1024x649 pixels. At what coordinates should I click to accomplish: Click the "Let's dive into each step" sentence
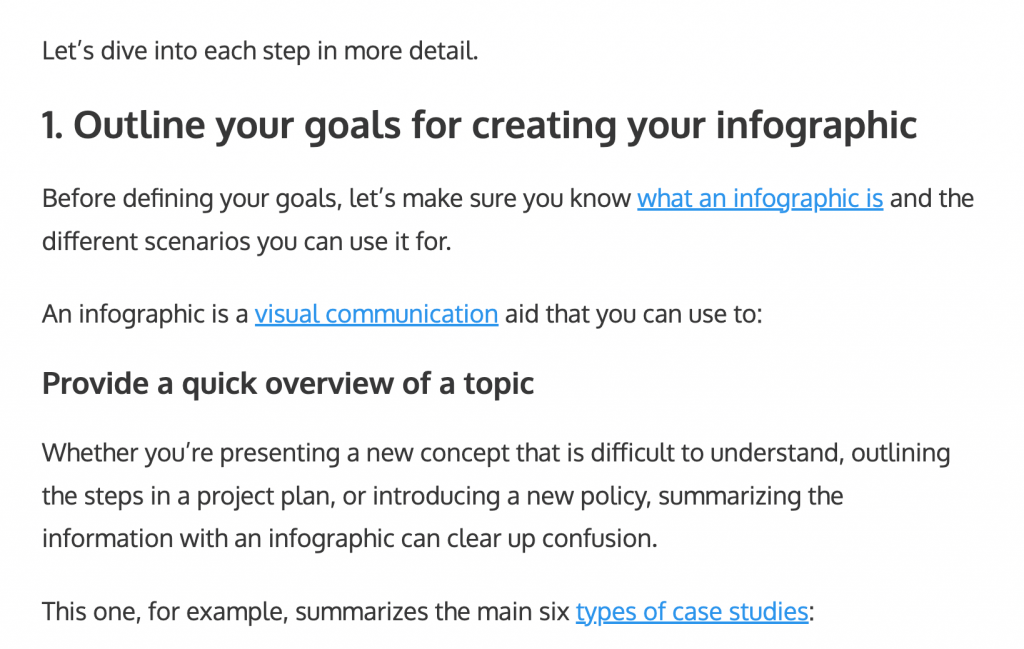click(x=260, y=50)
